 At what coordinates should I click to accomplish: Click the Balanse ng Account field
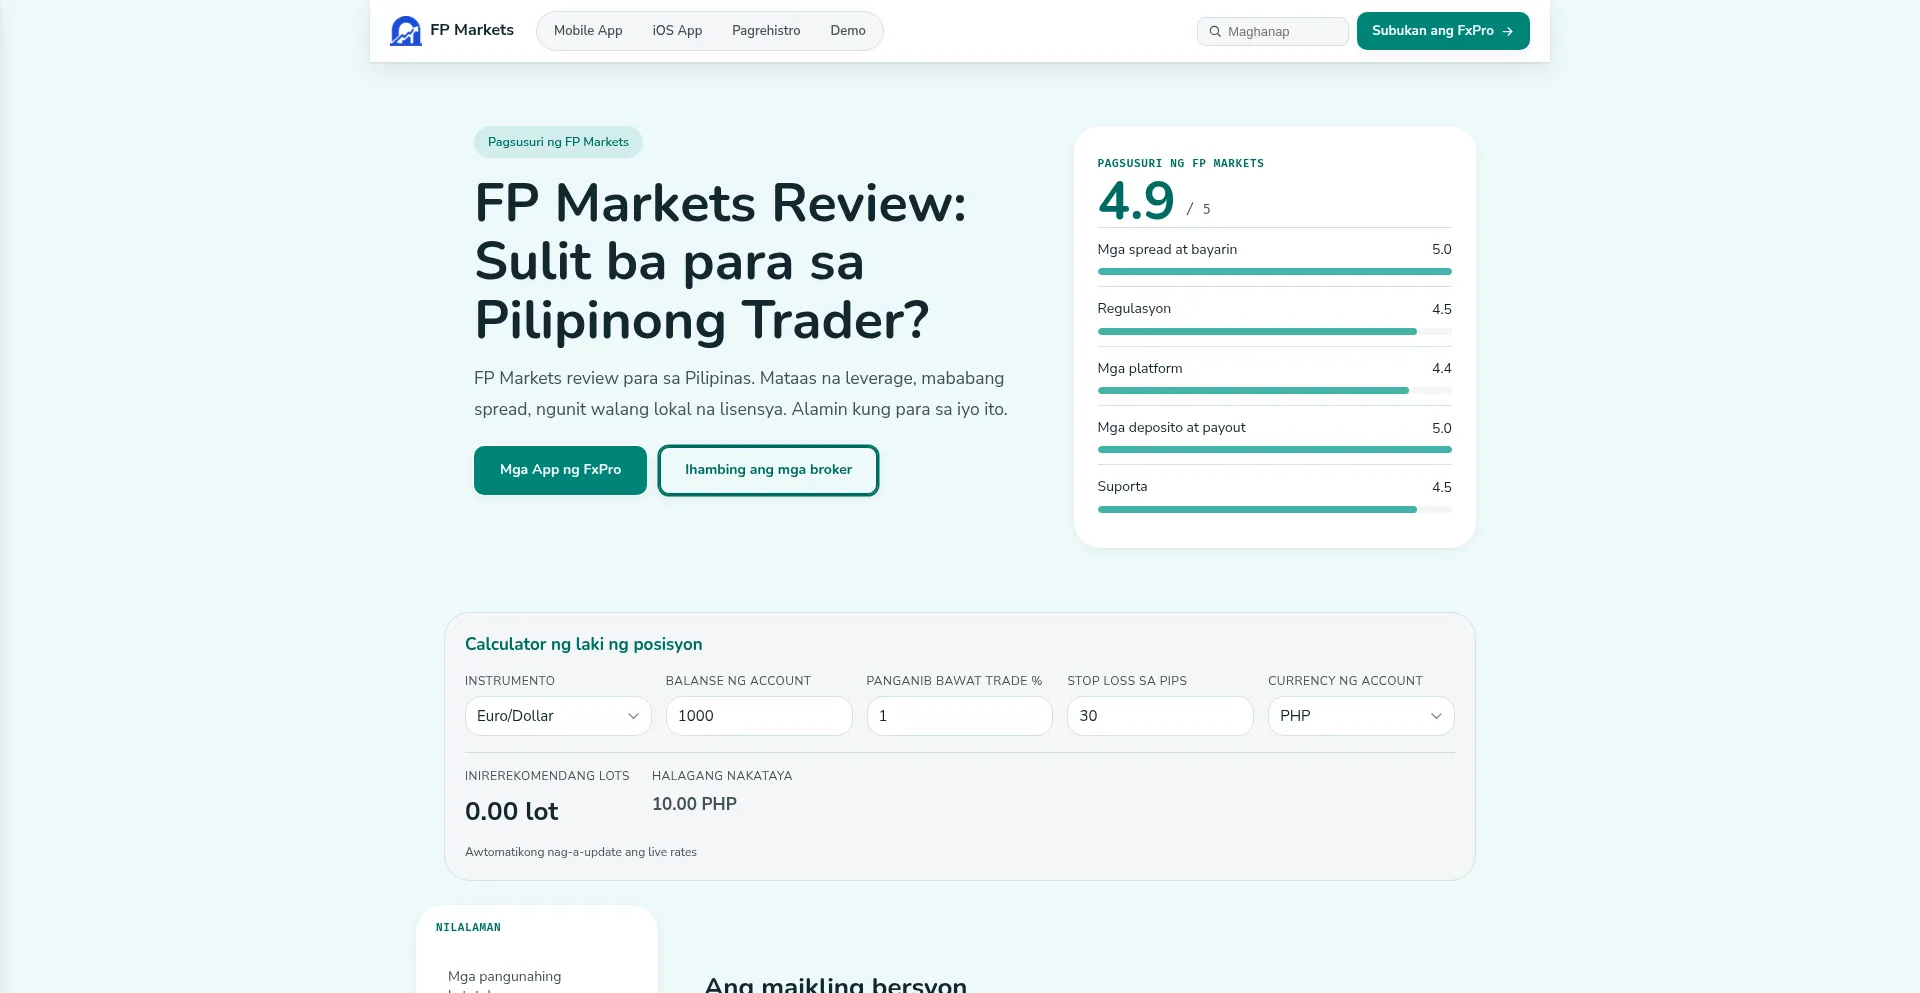coord(759,716)
